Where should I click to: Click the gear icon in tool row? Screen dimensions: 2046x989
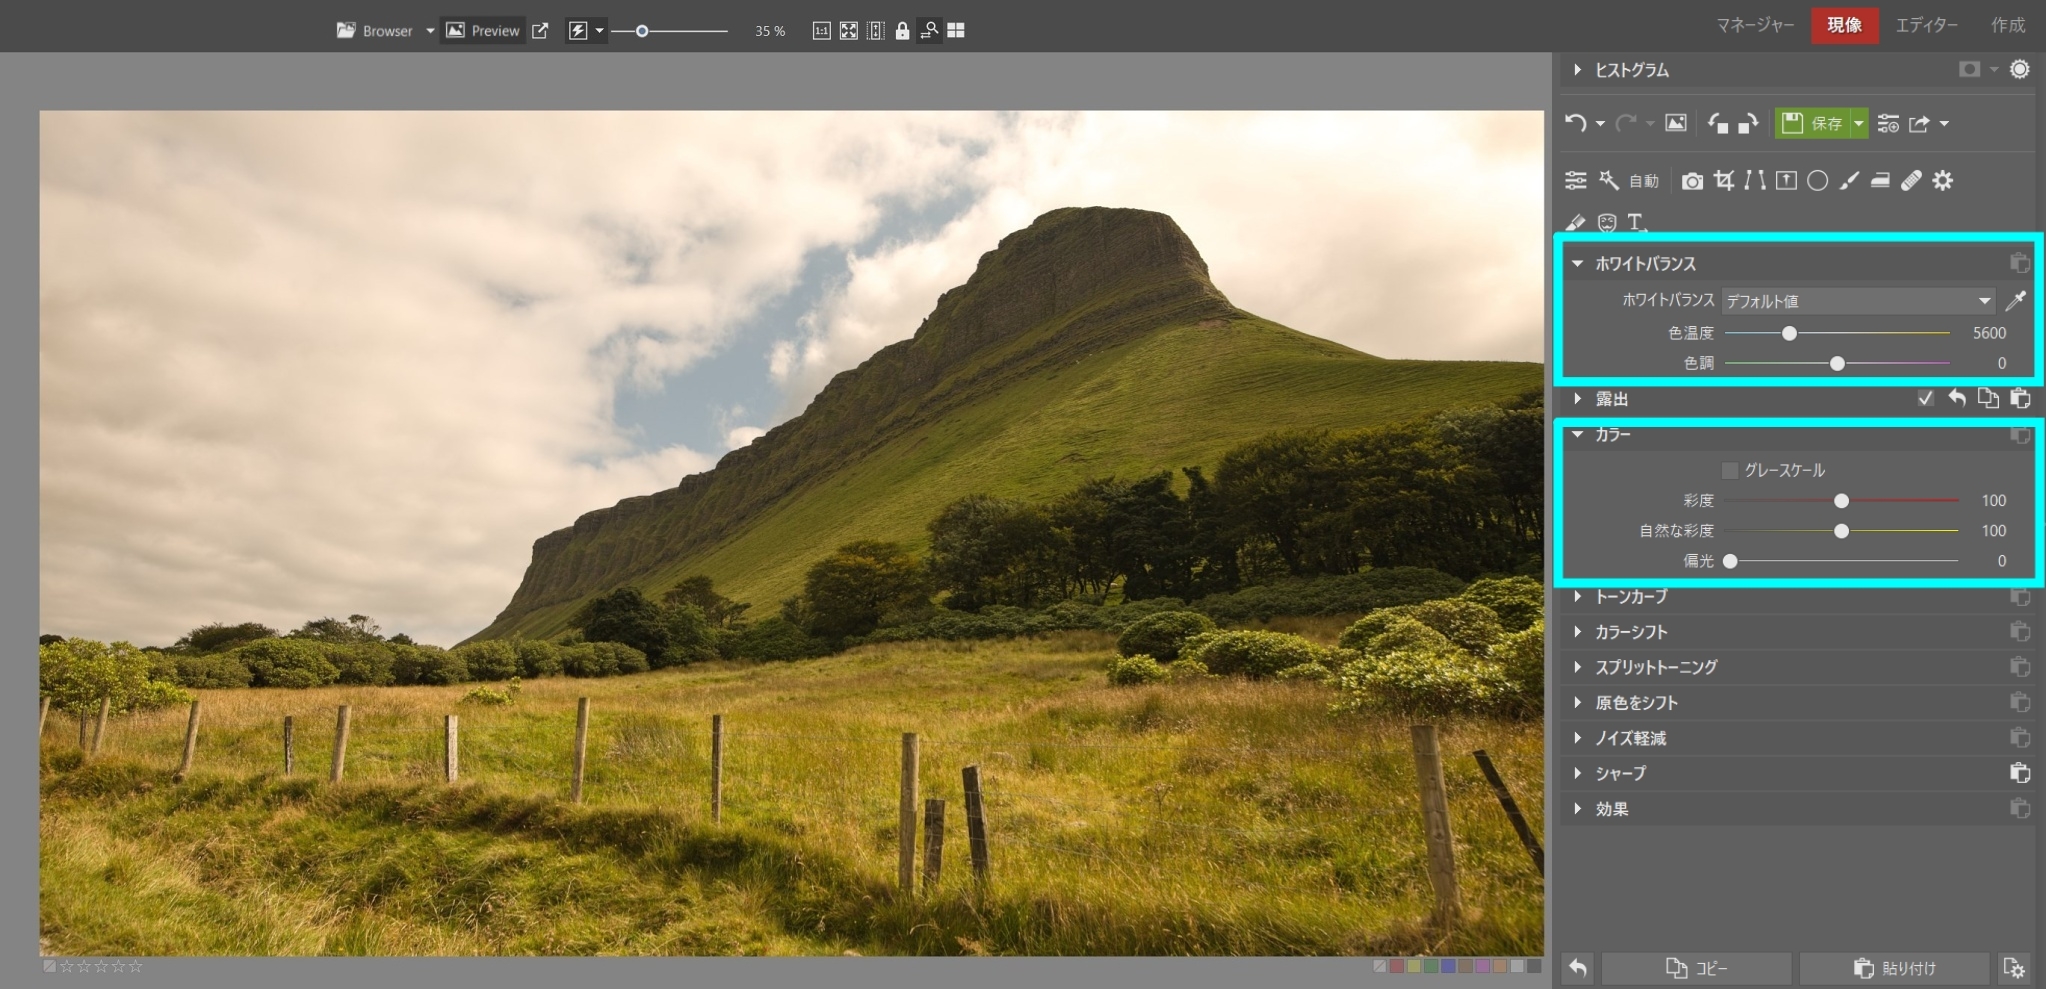(x=1942, y=180)
